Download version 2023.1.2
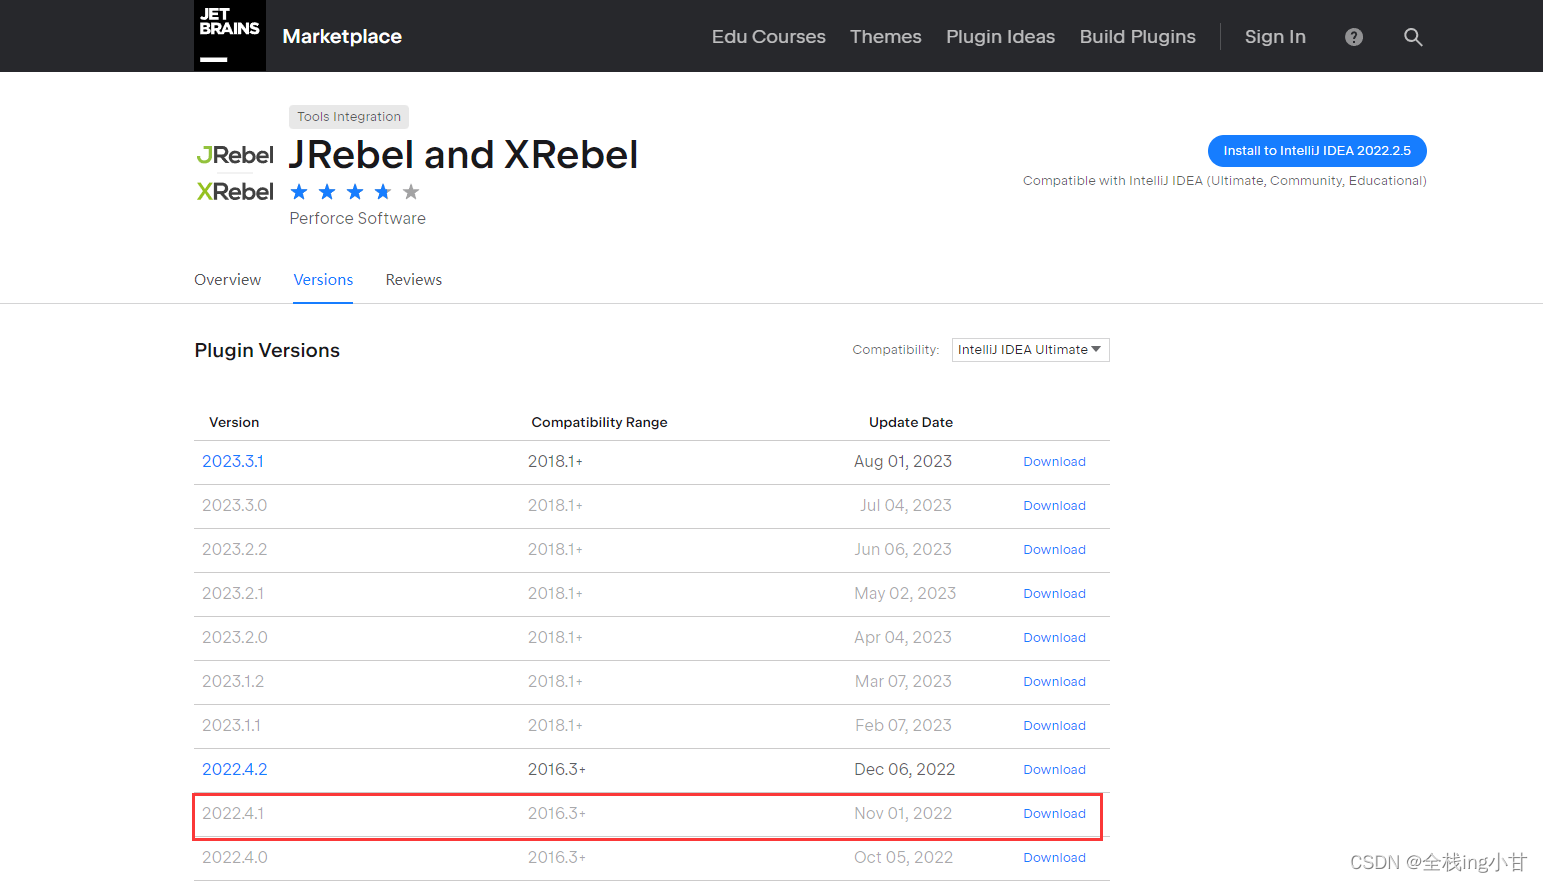Screen dimensions: 1543x882 (1054, 682)
